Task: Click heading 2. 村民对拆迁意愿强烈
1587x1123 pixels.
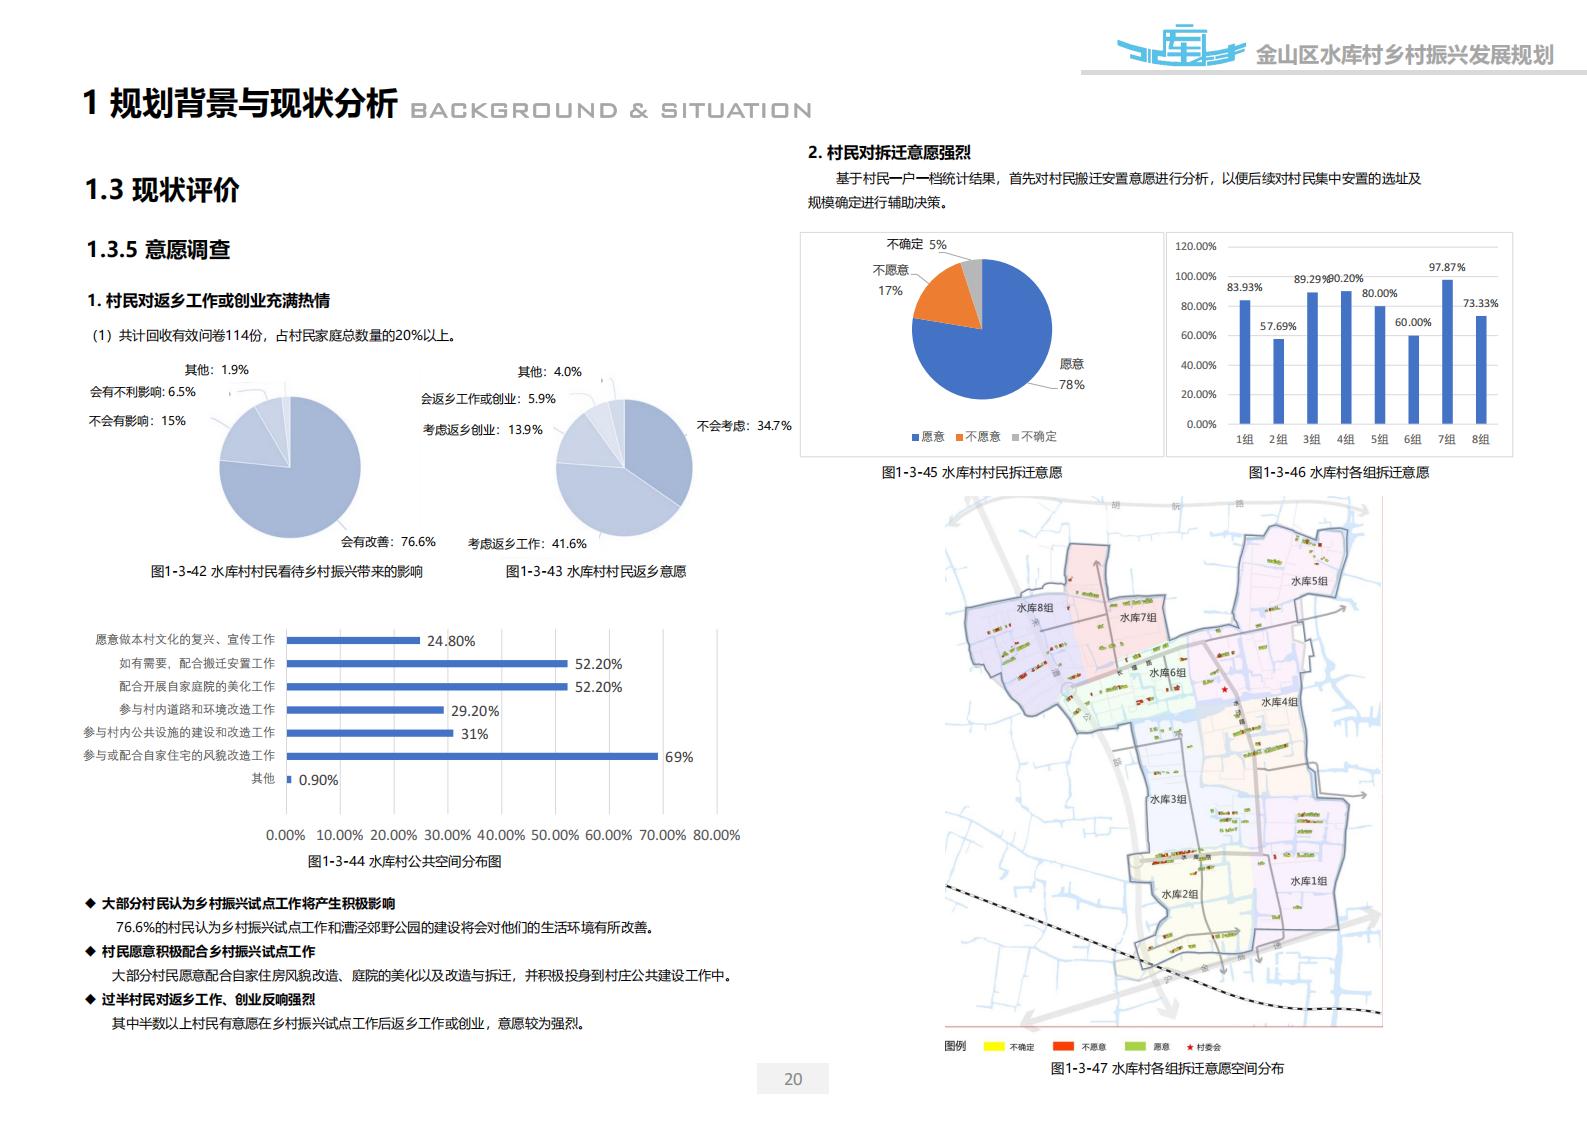Action: point(889,153)
